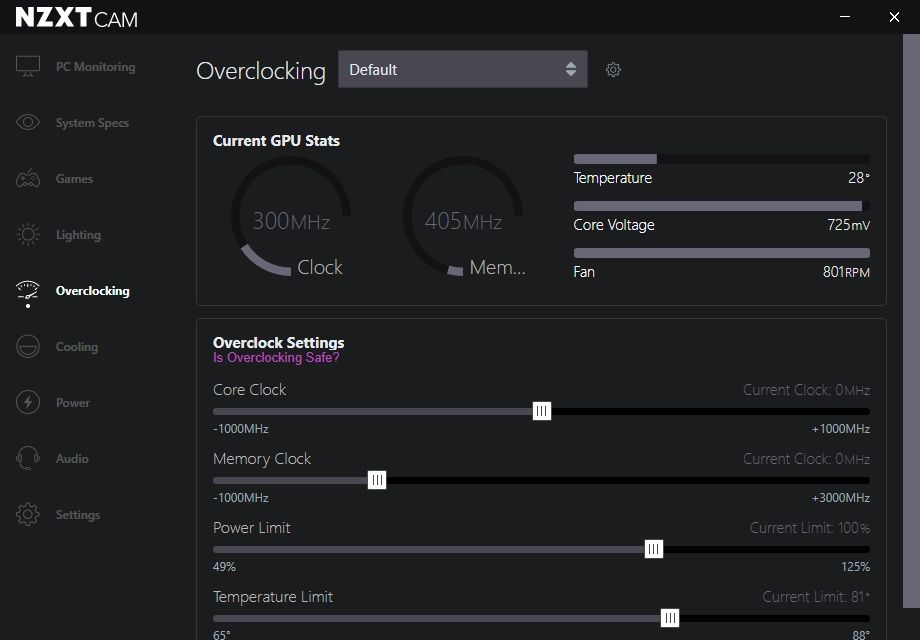Open the PC Monitoring section
920x640 pixels.
pos(96,67)
